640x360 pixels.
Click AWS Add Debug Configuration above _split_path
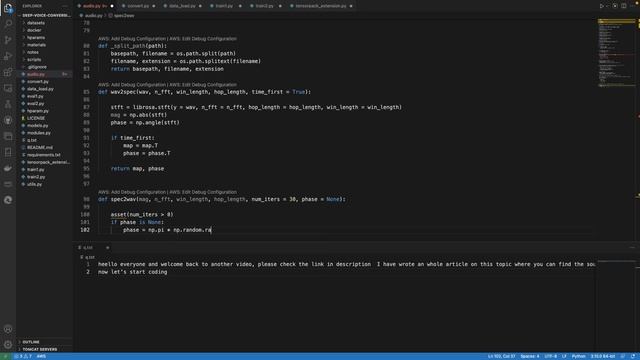(x=132, y=39)
